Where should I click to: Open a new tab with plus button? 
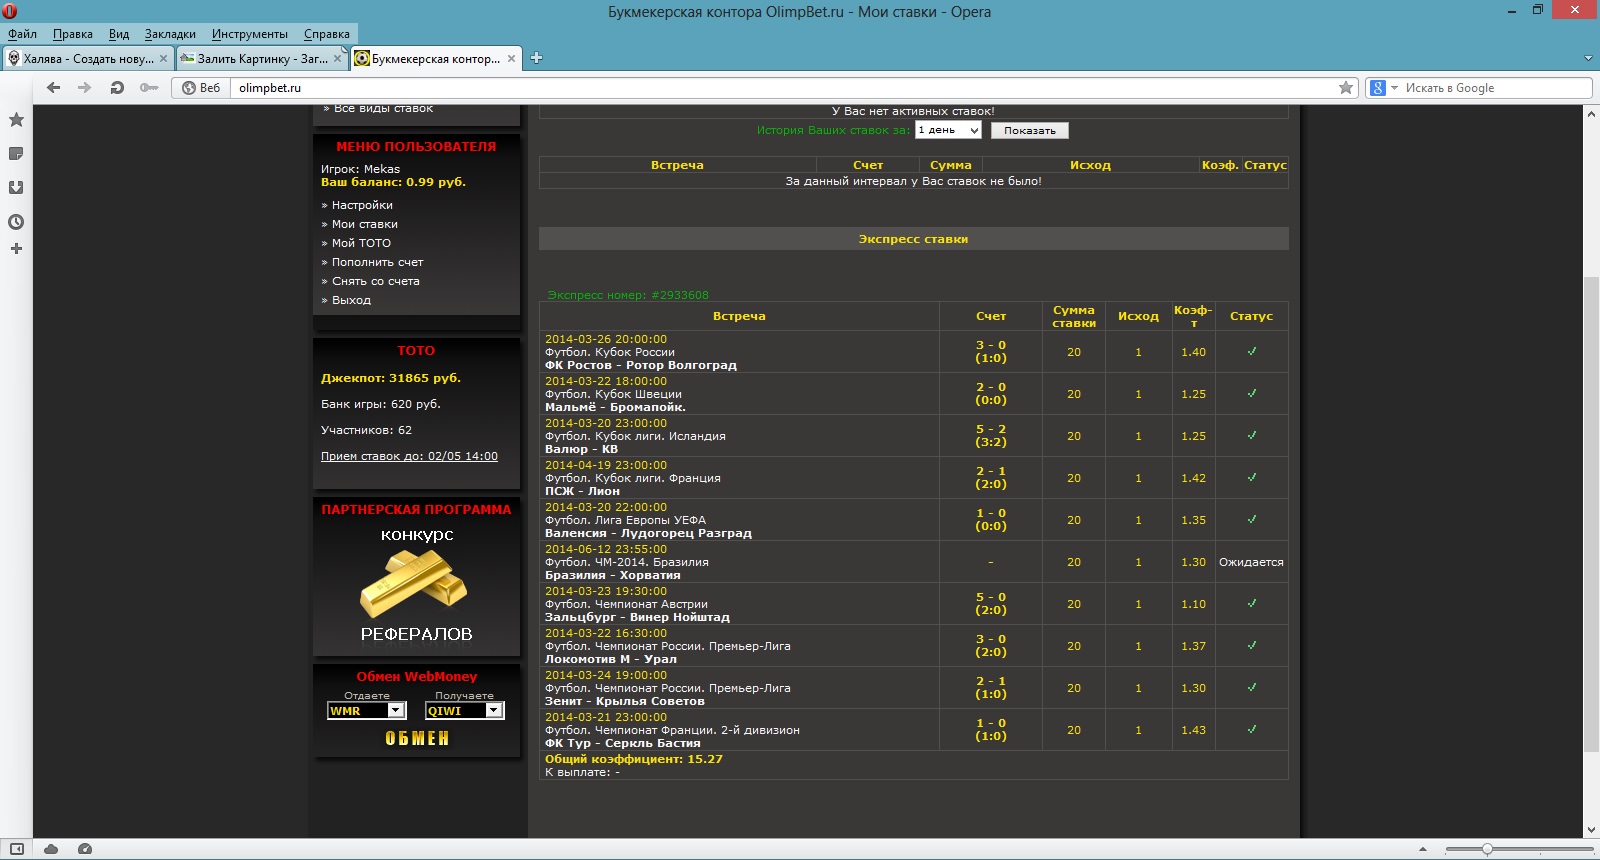coord(536,58)
